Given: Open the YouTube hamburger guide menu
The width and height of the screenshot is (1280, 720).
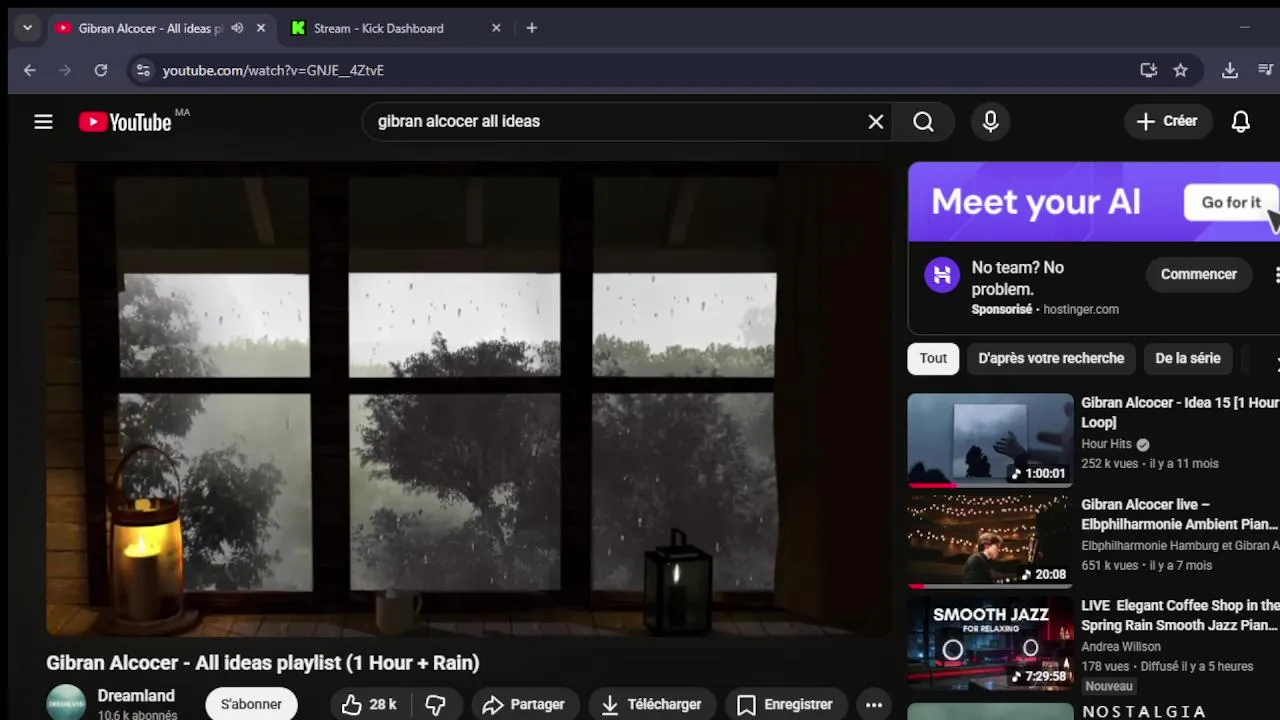Looking at the screenshot, I should 43,122.
